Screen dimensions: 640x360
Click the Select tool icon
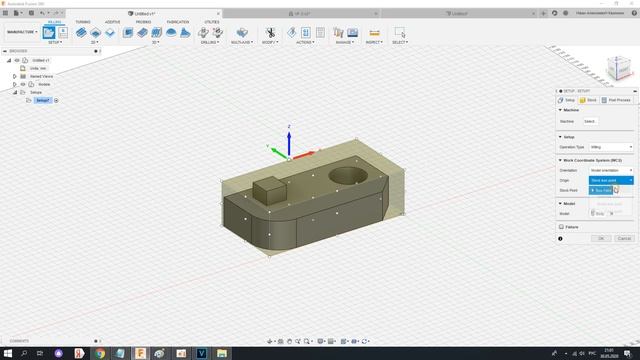click(x=400, y=33)
